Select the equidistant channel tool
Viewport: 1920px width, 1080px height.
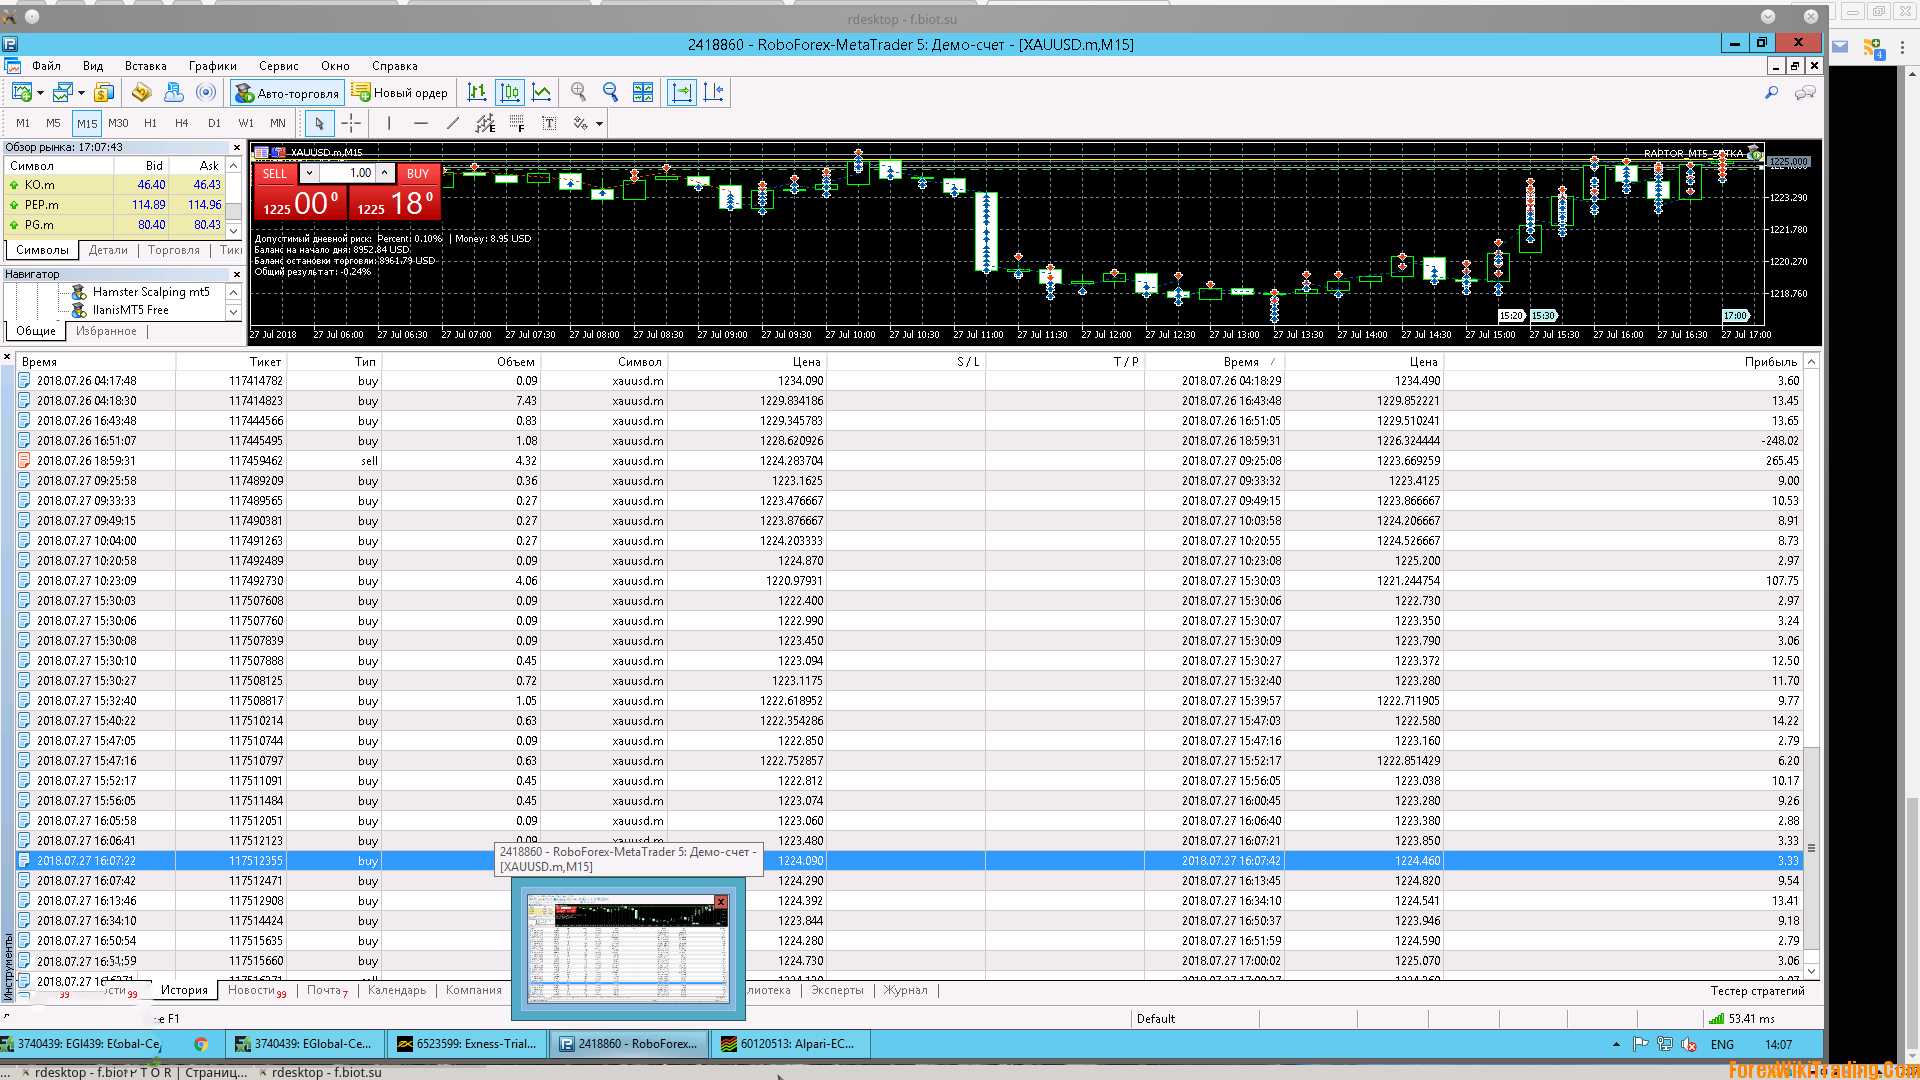[x=485, y=123]
